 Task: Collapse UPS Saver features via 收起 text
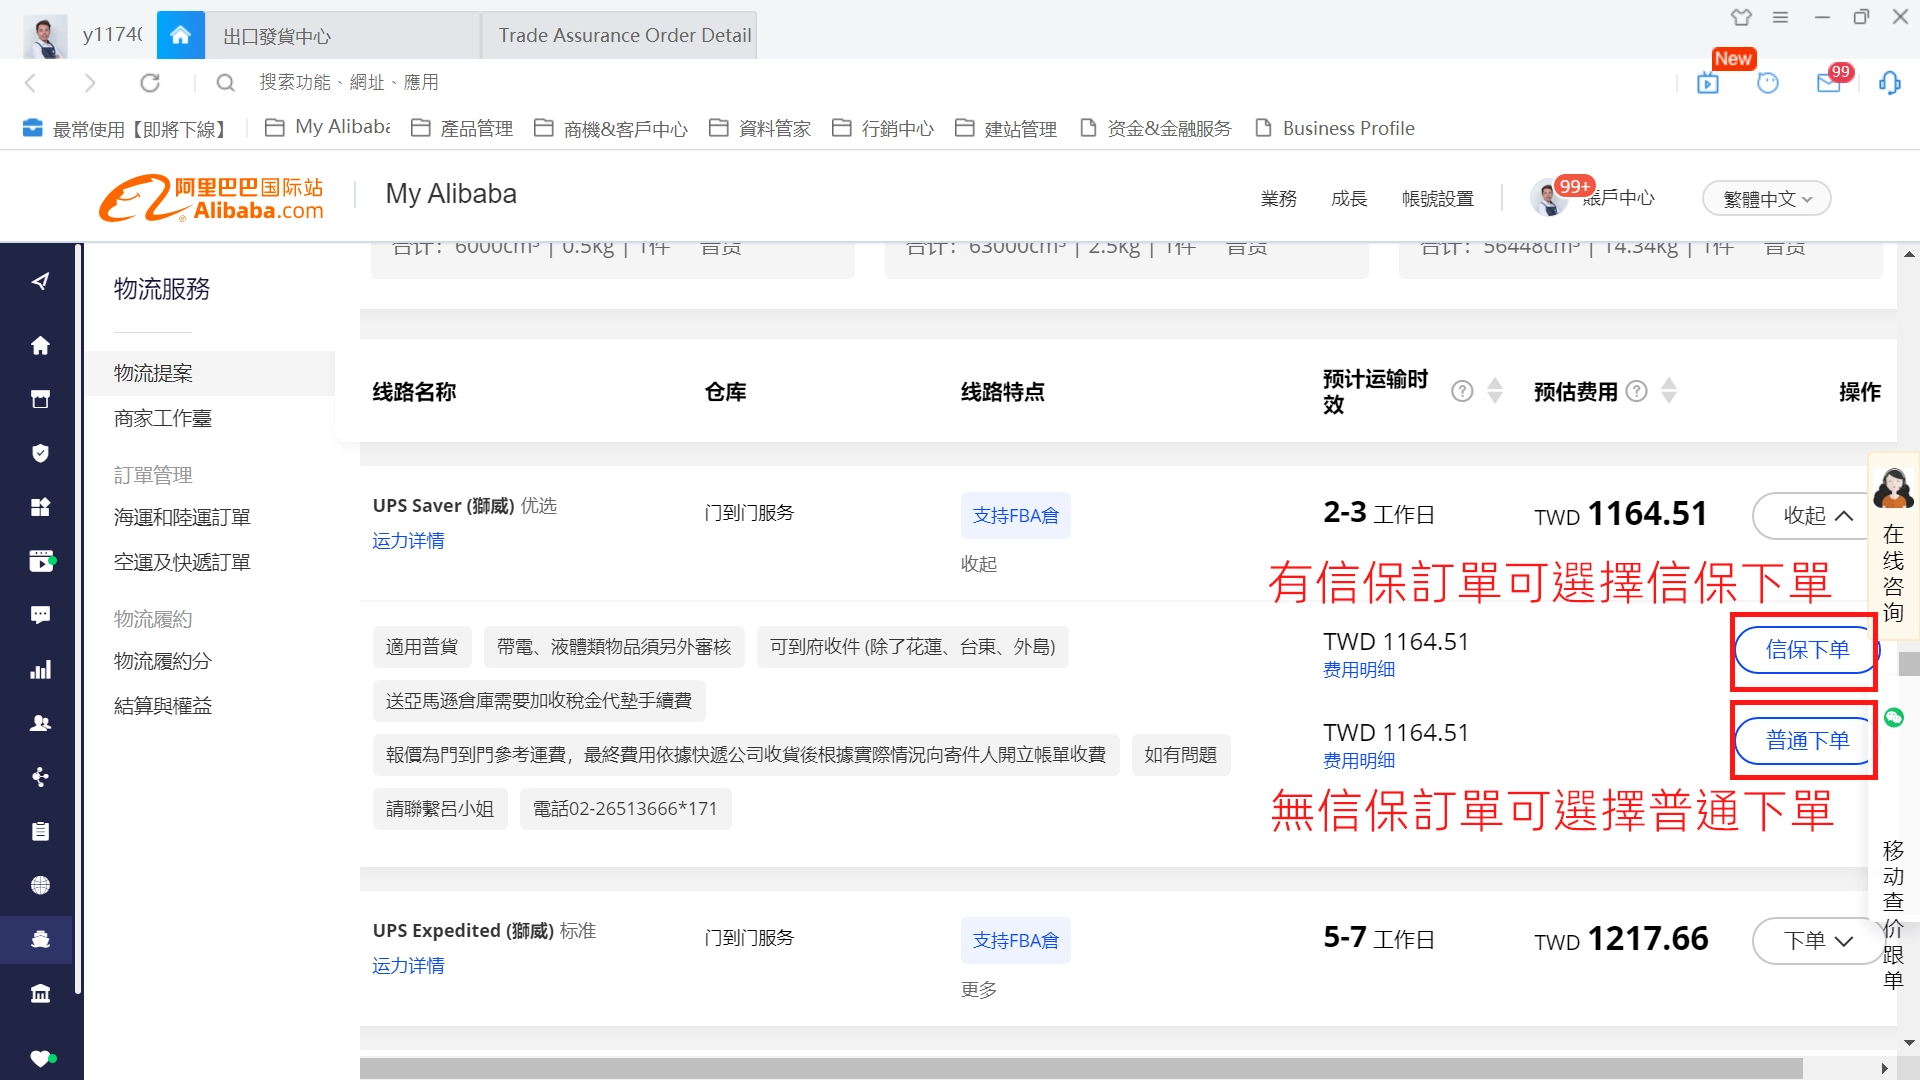(979, 564)
